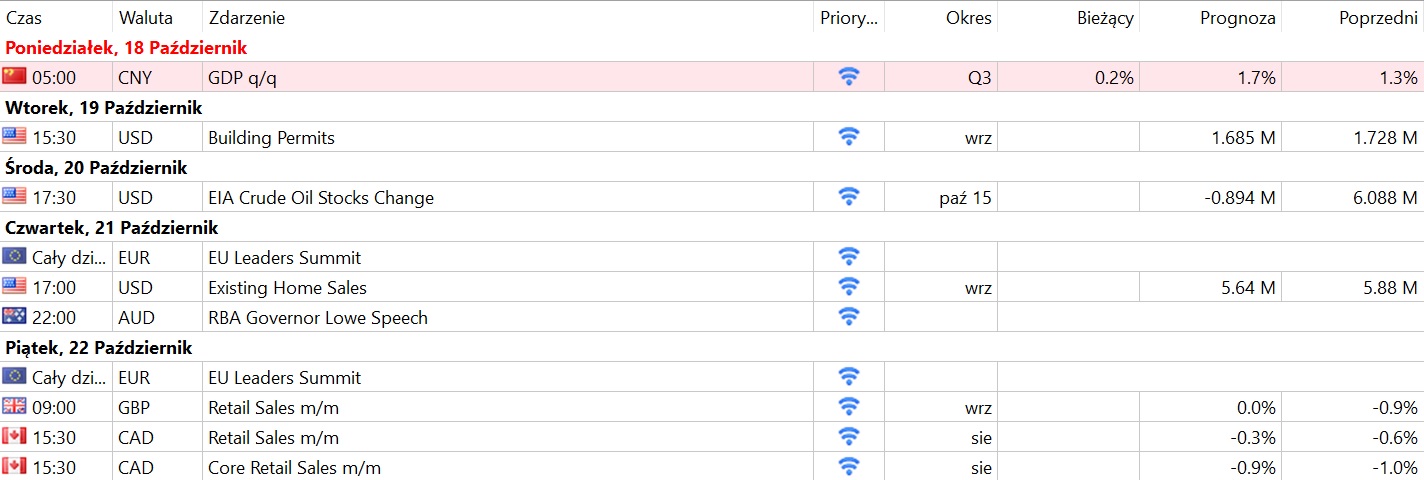Click priority icon for Existing Home Sales

click(x=848, y=287)
